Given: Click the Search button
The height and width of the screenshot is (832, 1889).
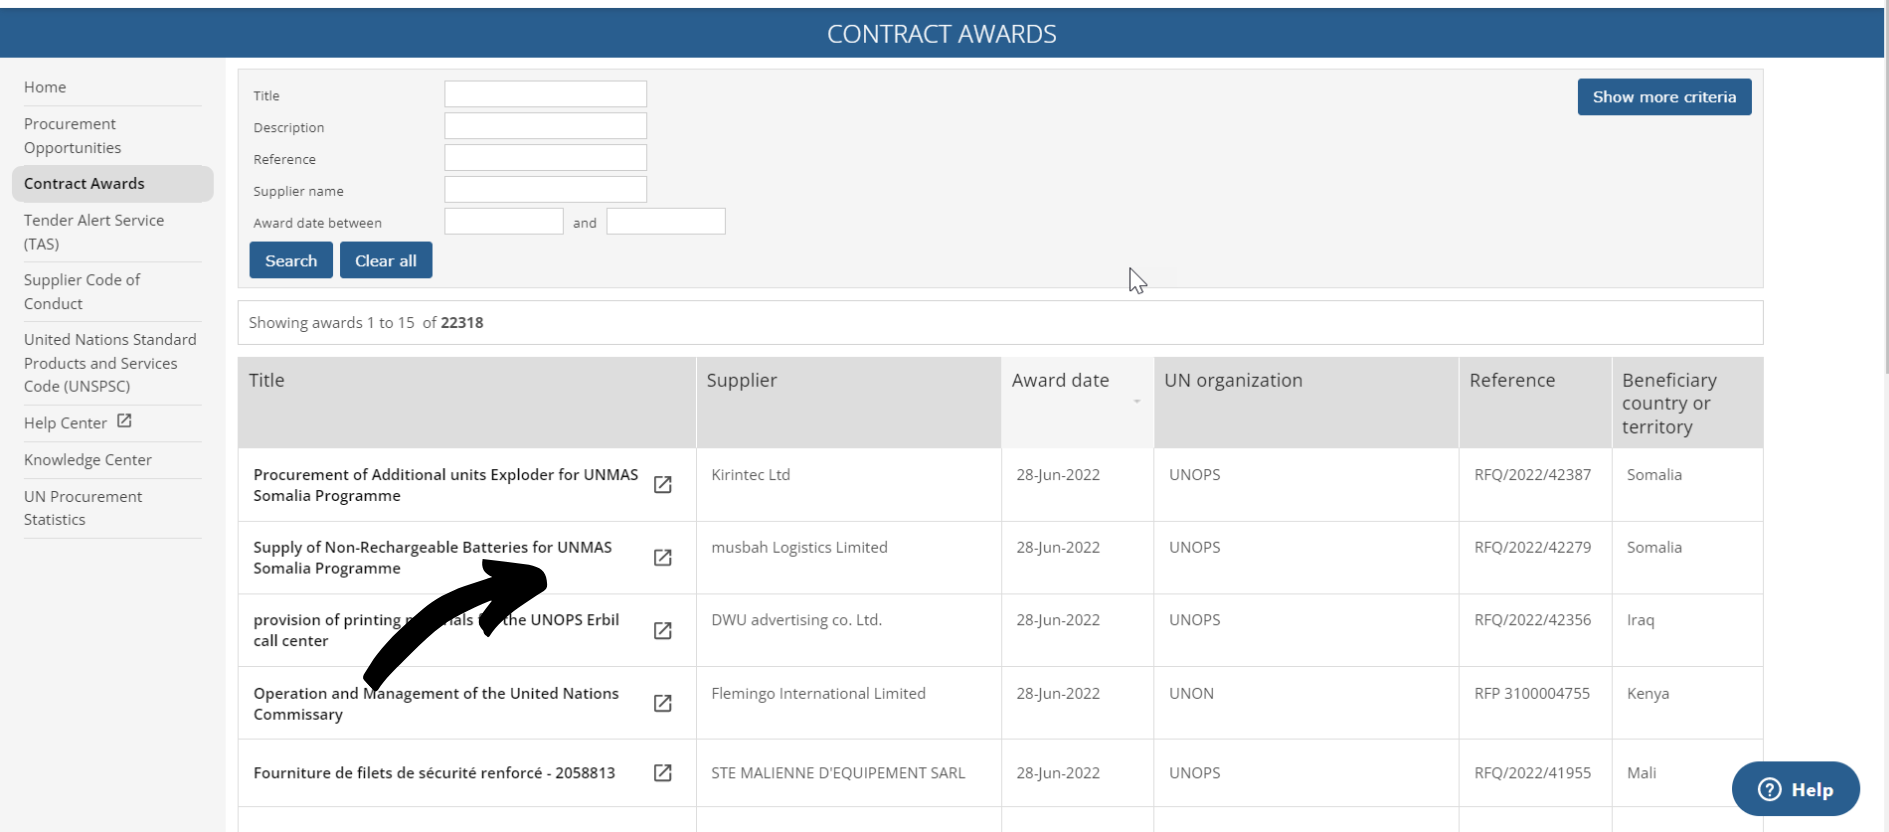Looking at the screenshot, I should click(291, 261).
